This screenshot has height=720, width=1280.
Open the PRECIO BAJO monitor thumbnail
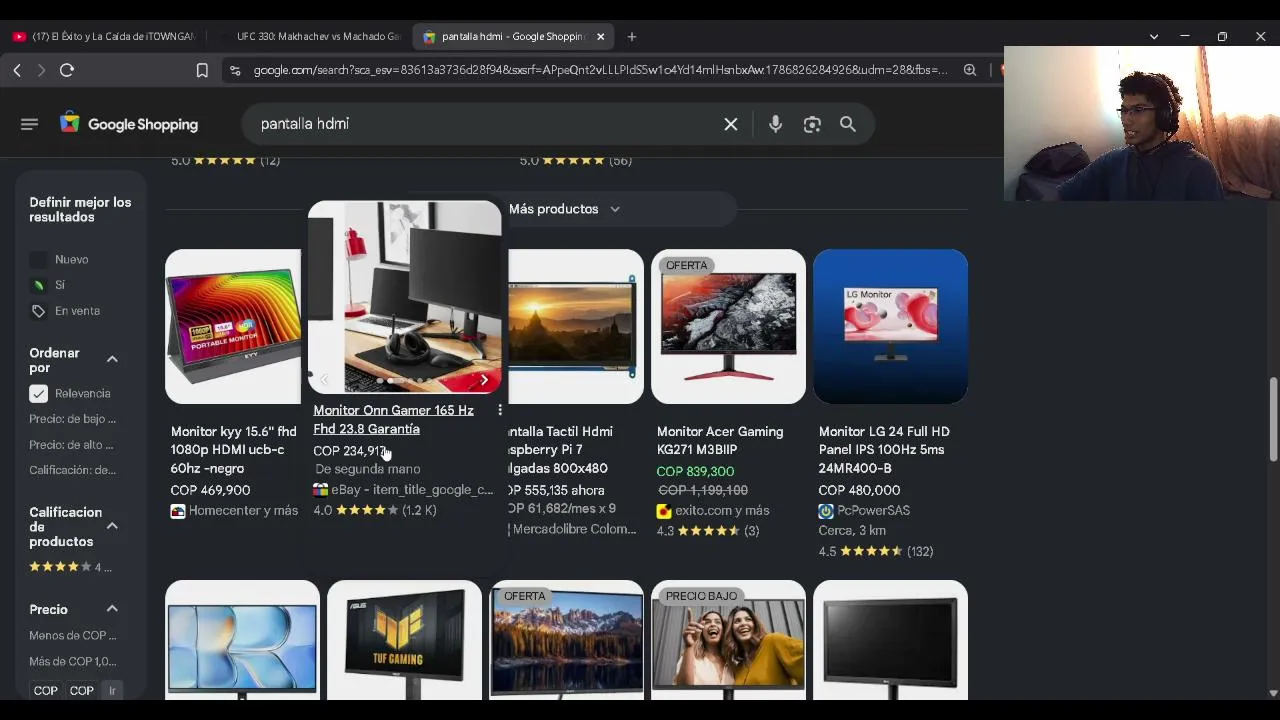(x=728, y=640)
